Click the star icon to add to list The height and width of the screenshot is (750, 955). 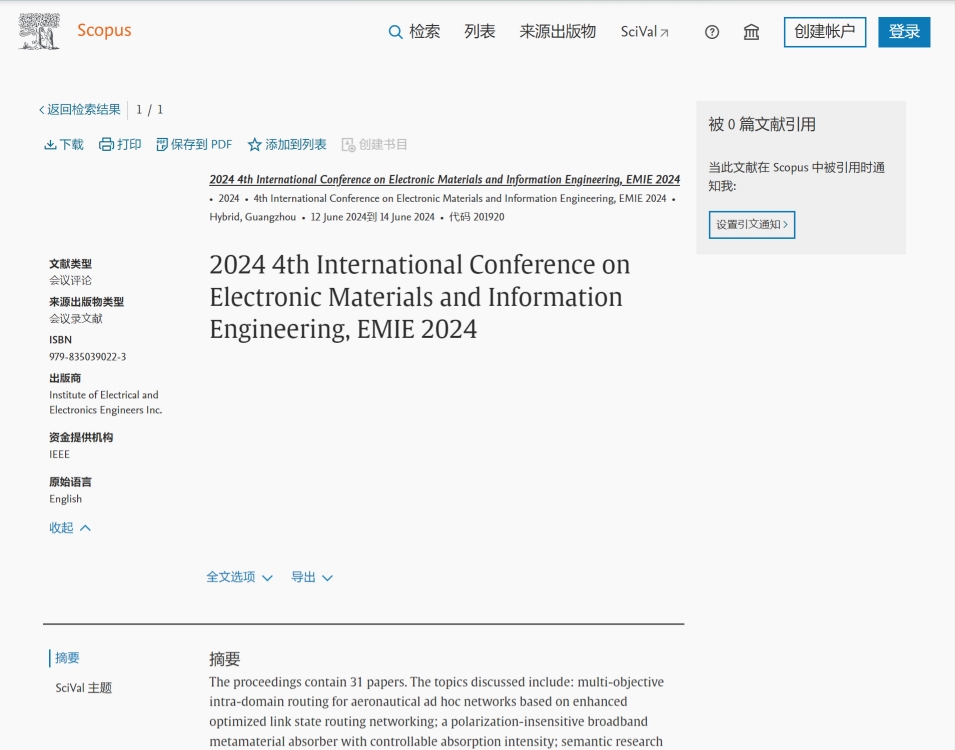(x=255, y=144)
